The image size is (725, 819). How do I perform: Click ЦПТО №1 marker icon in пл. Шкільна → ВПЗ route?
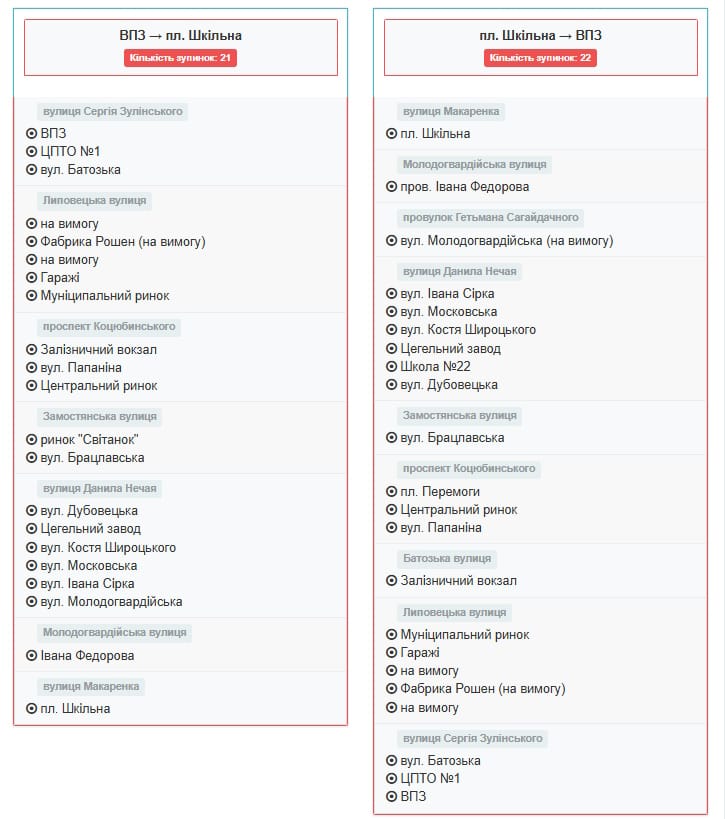pos(391,779)
